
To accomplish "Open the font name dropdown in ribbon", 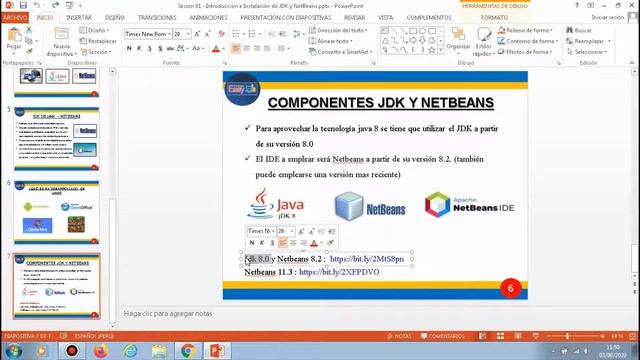I will tap(169, 34).
